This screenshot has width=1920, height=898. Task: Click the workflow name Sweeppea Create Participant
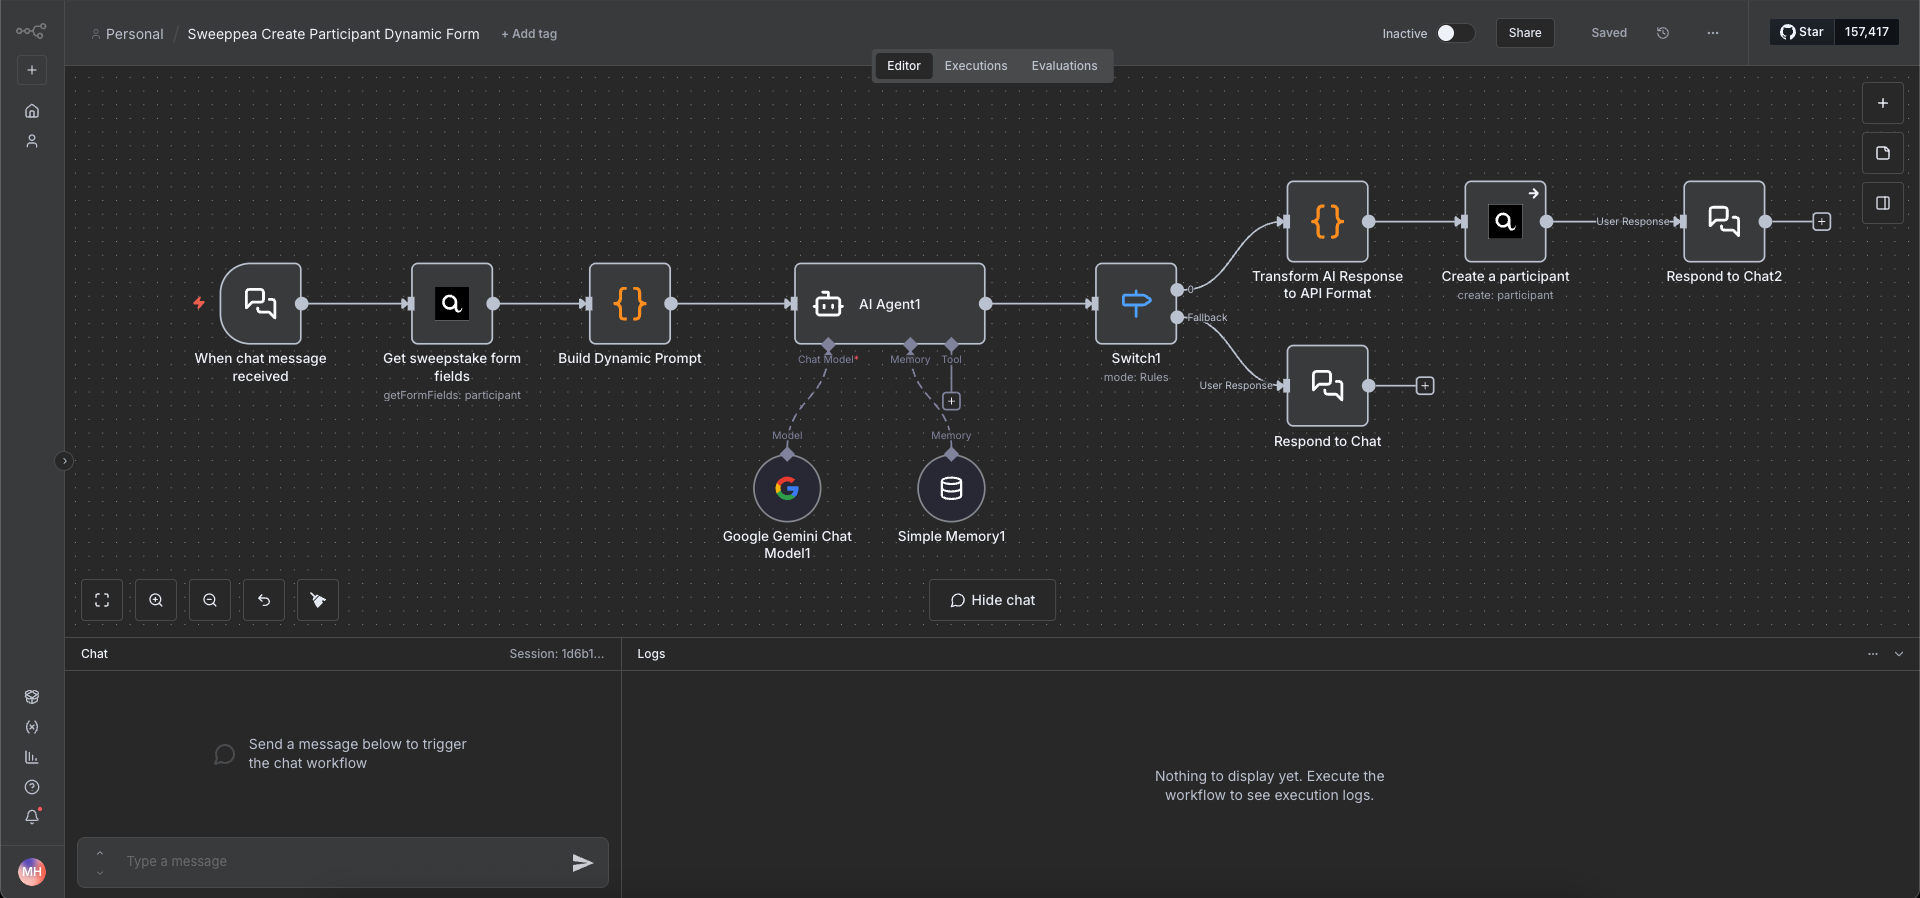333,34
